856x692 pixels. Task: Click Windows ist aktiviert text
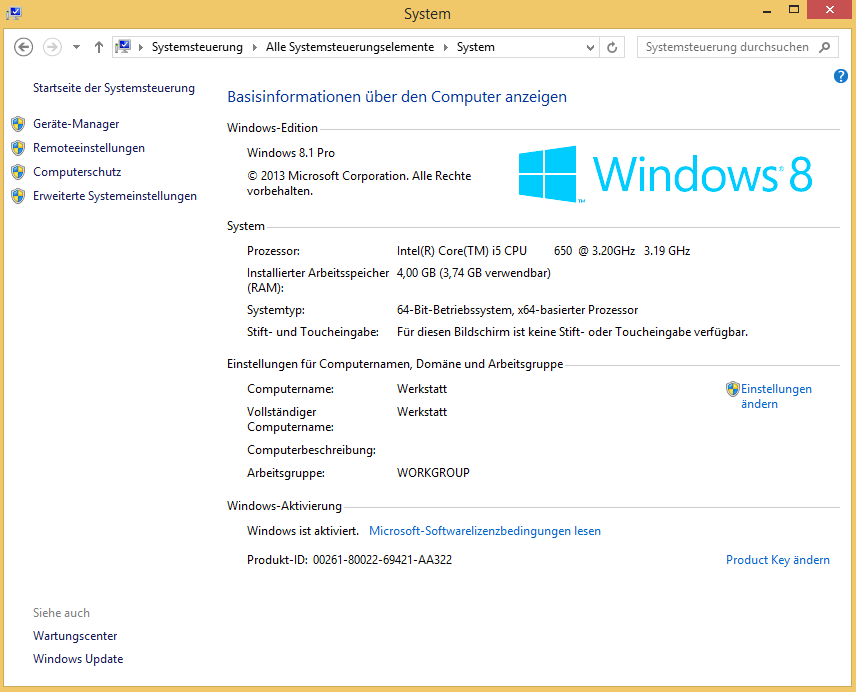tap(302, 531)
